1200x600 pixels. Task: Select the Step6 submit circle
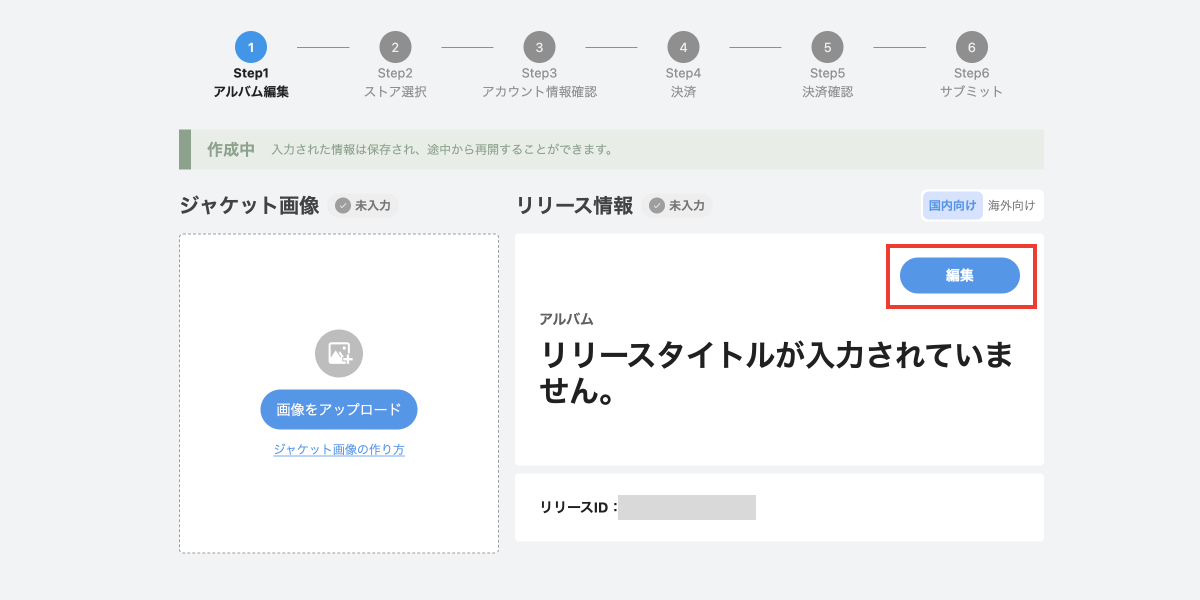pos(971,47)
